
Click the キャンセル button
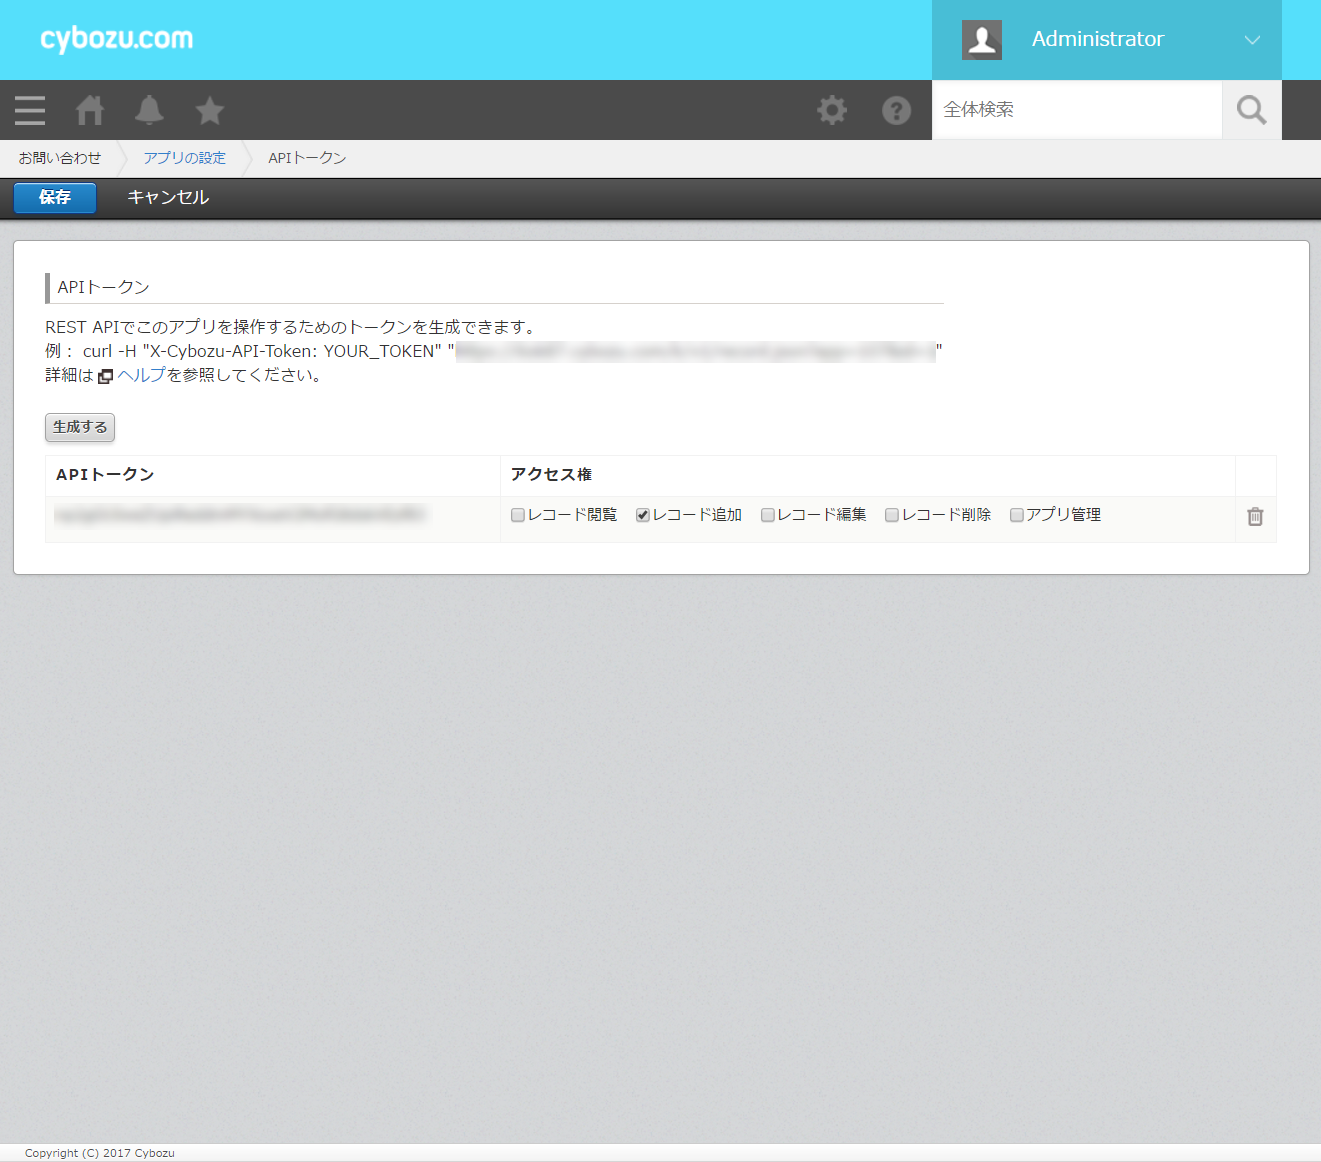(168, 197)
